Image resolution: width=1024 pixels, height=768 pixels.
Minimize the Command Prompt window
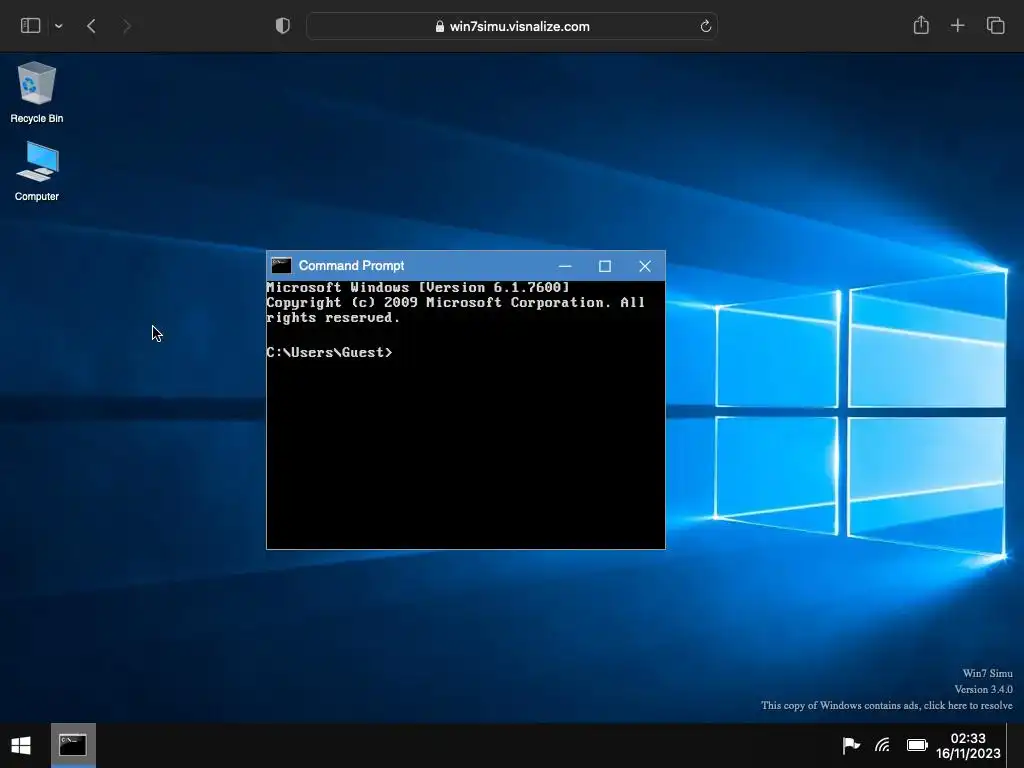point(565,266)
